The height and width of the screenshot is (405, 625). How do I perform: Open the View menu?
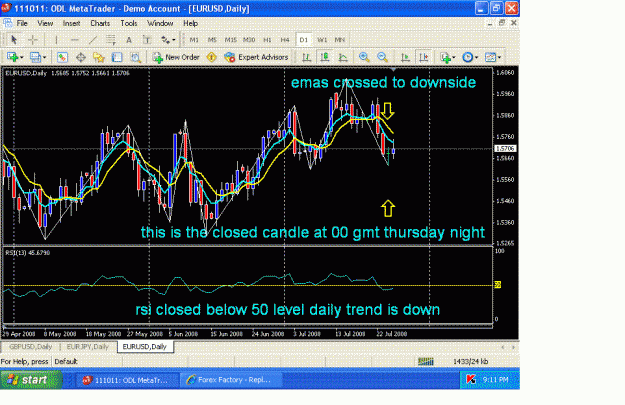45,24
